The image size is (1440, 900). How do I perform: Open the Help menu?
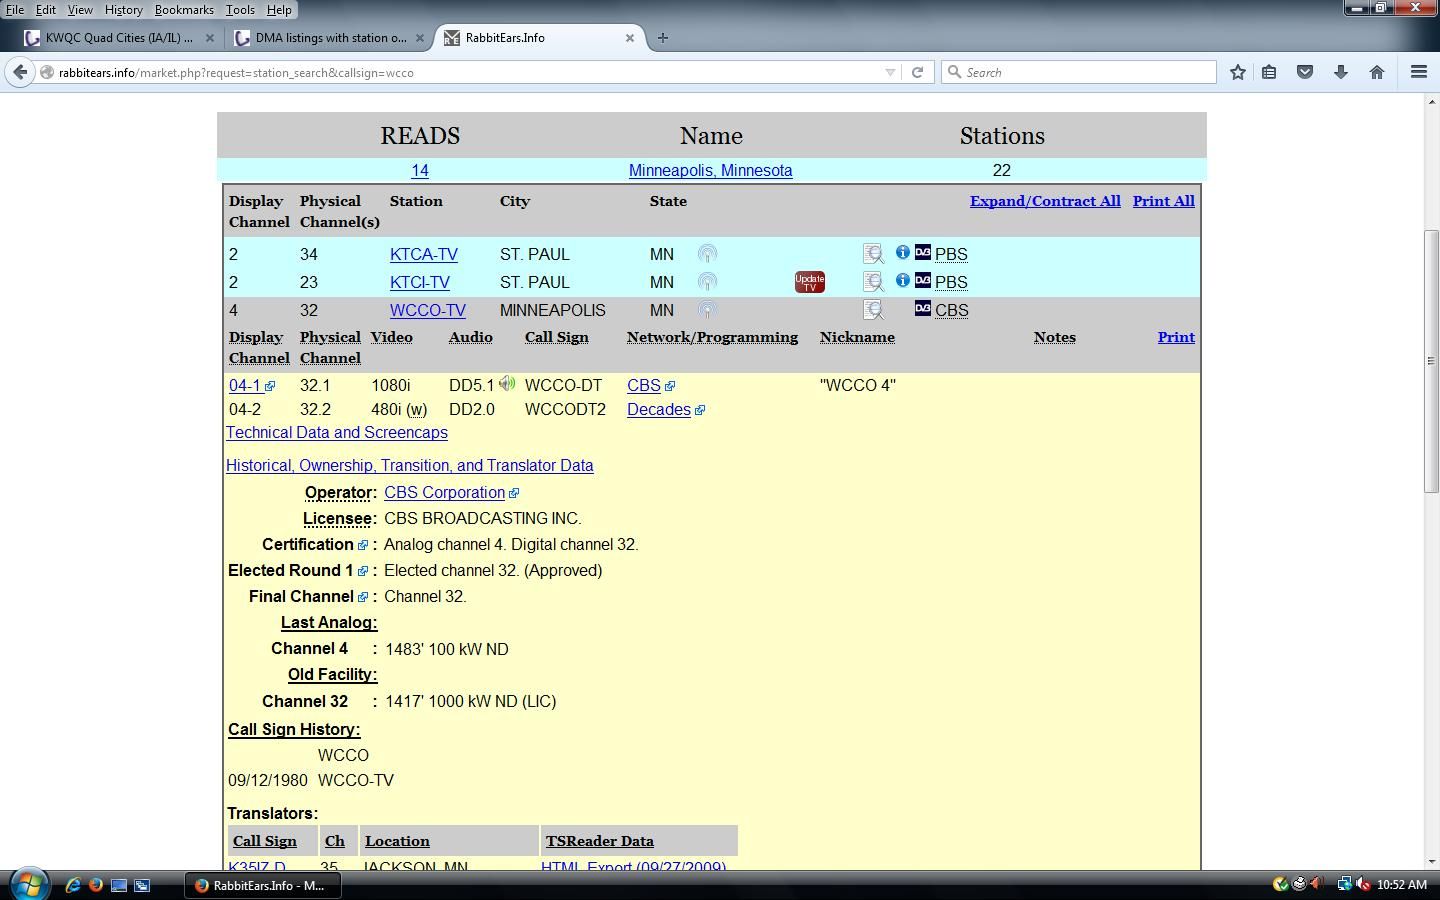point(279,9)
